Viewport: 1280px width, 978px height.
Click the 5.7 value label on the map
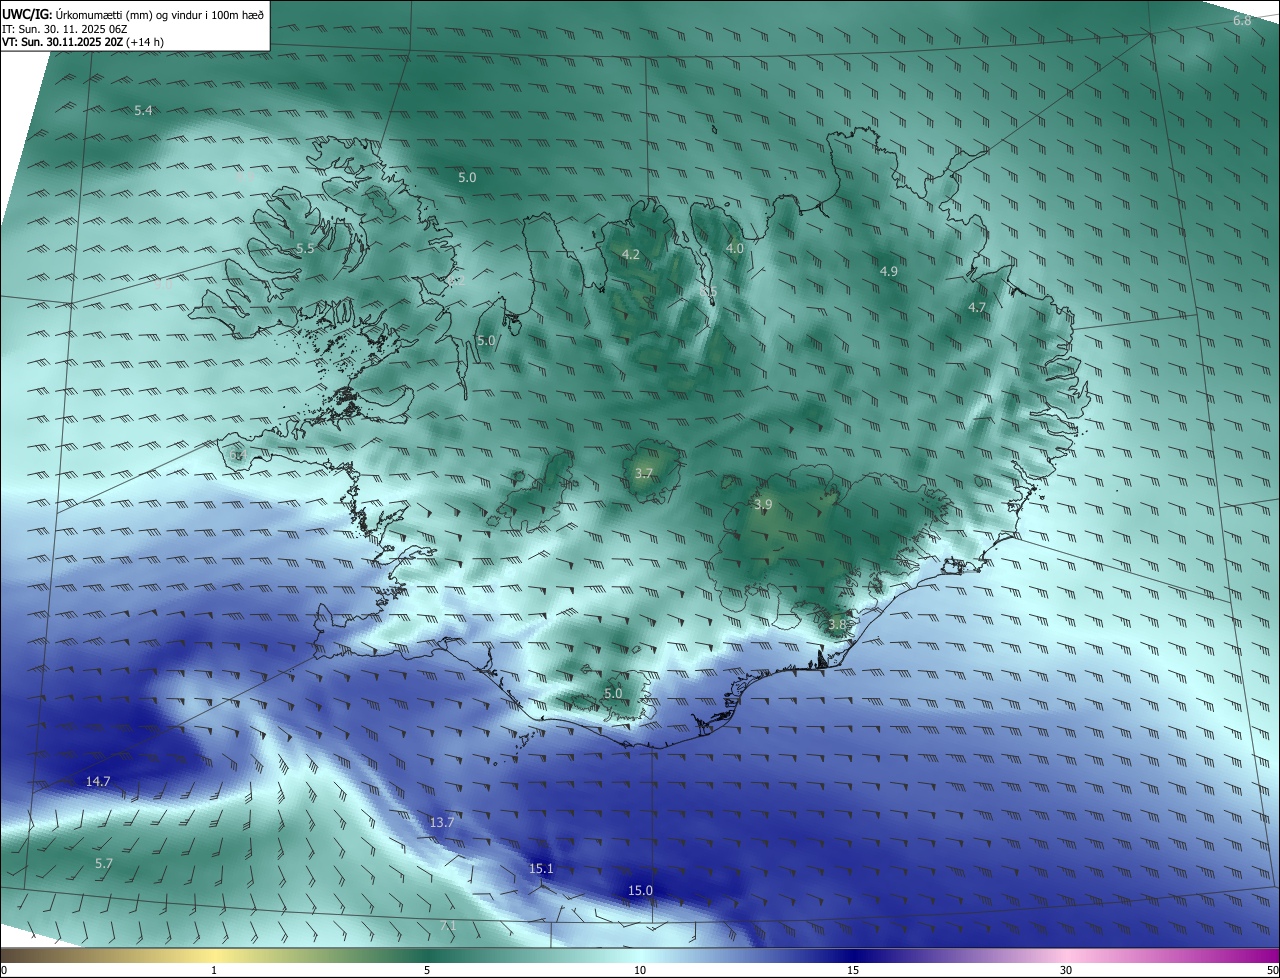click(103, 863)
